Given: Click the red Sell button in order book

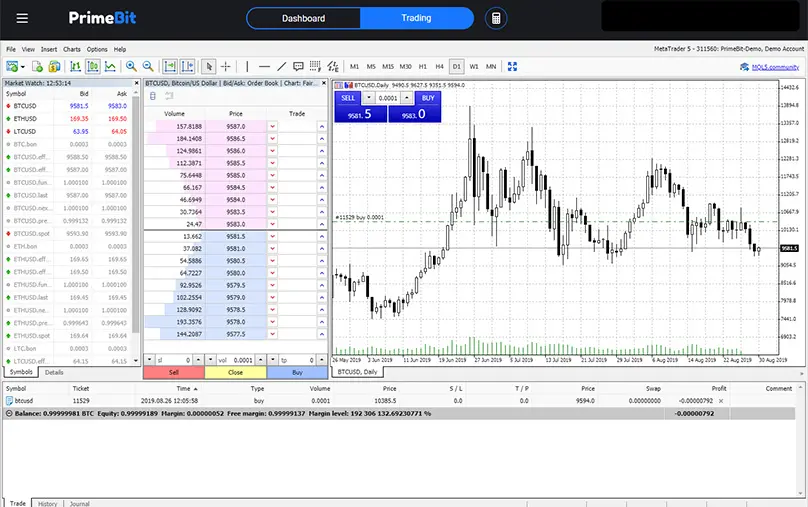Looking at the screenshot, I should point(174,372).
